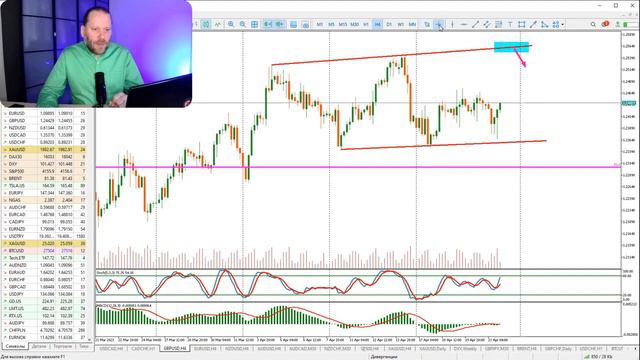
Task: Select the magenta horizontal line on chart
Action: (358, 167)
